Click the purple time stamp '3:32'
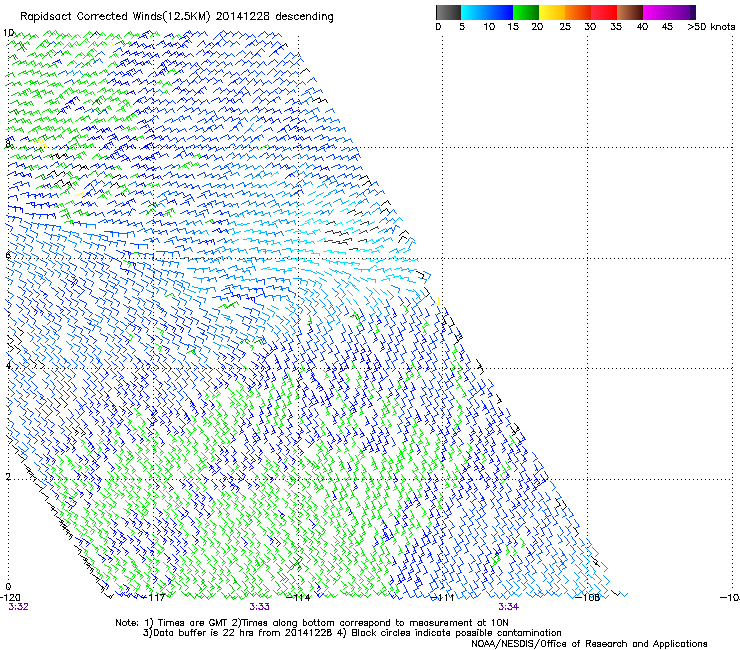Screen dimensions: 740x650 point(18,607)
